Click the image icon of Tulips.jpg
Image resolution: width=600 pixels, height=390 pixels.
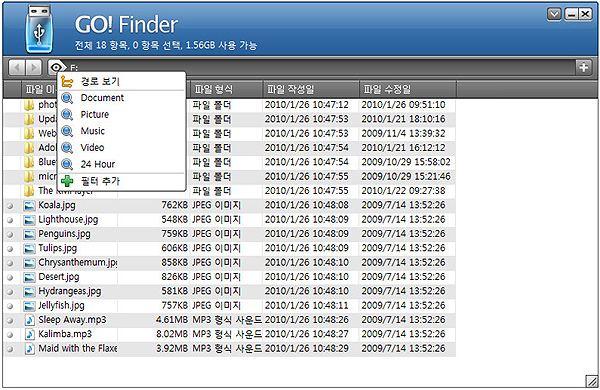click(x=29, y=249)
